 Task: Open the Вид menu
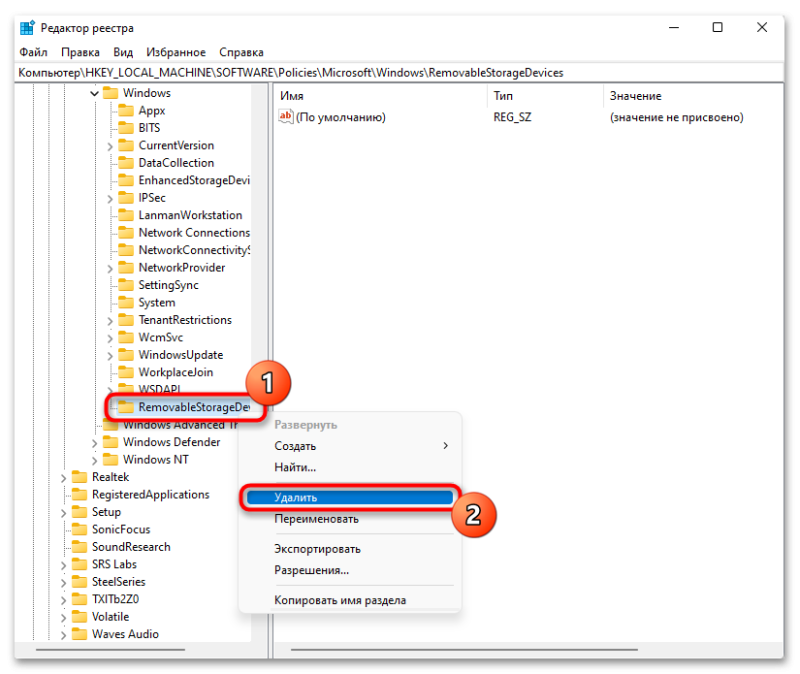(x=123, y=52)
